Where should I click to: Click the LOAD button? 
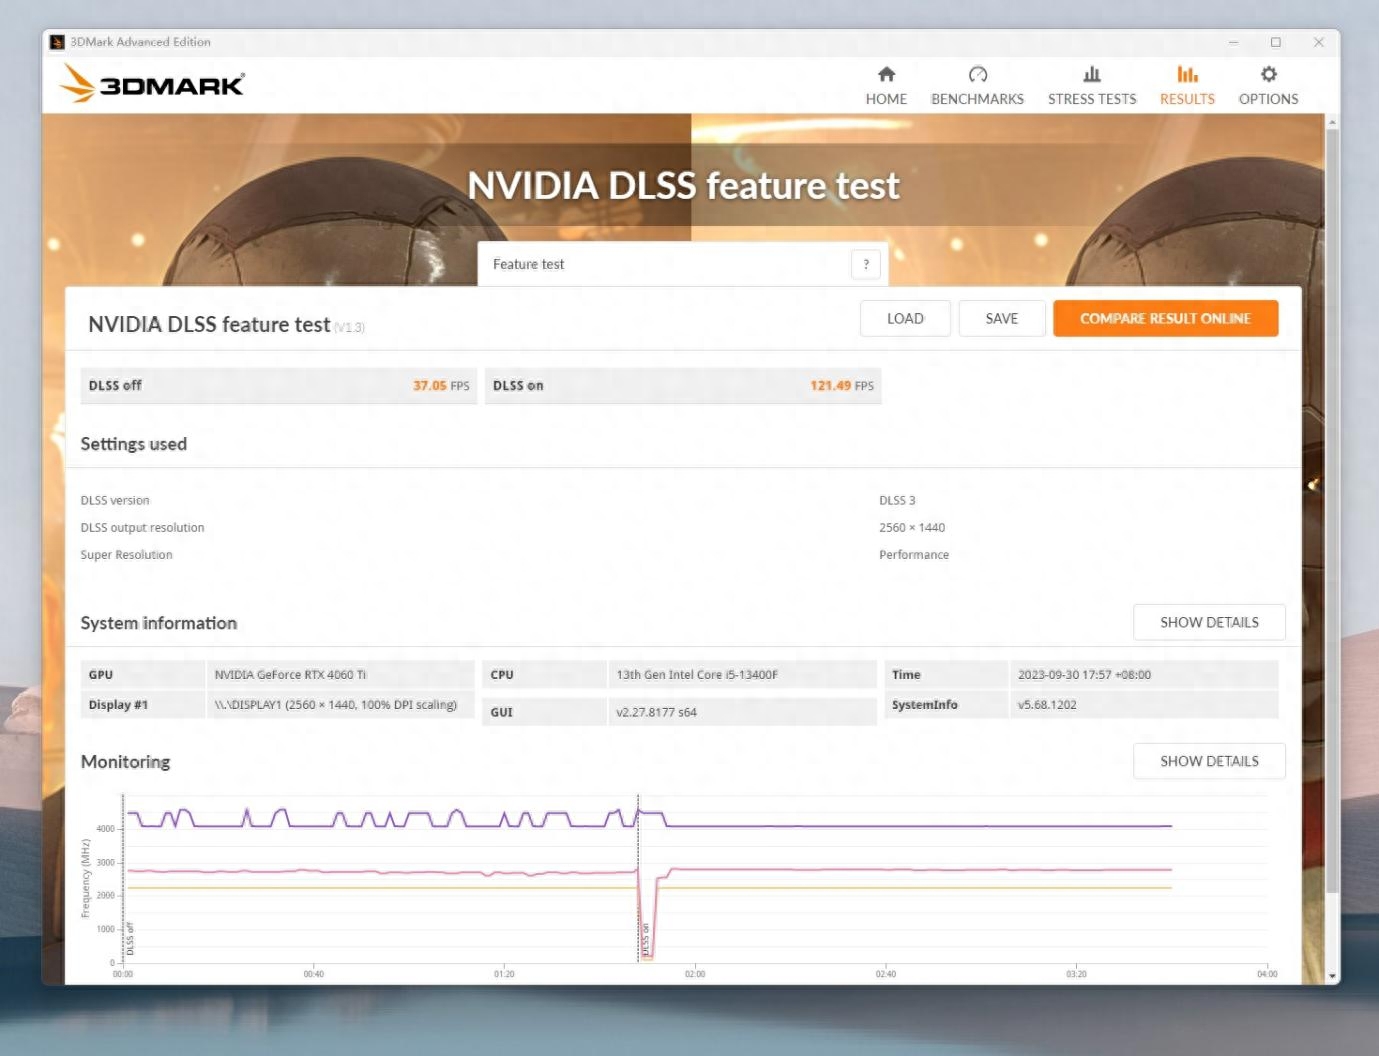(x=905, y=318)
